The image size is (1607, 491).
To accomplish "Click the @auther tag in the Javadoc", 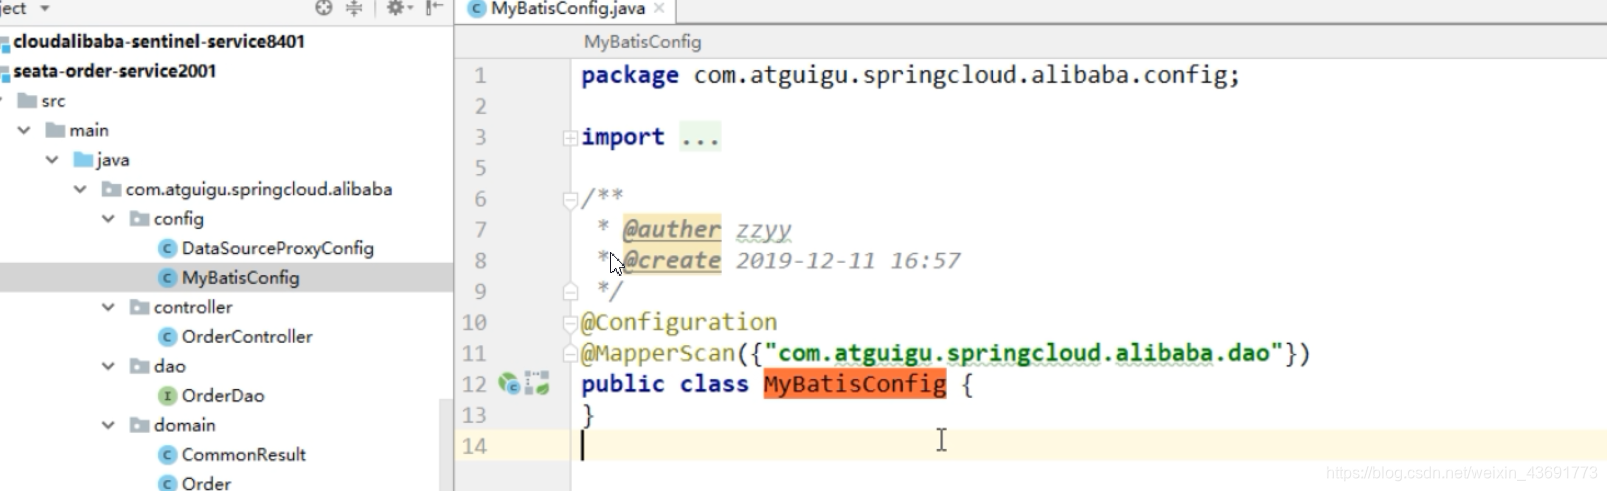I will (x=671, y=230).
